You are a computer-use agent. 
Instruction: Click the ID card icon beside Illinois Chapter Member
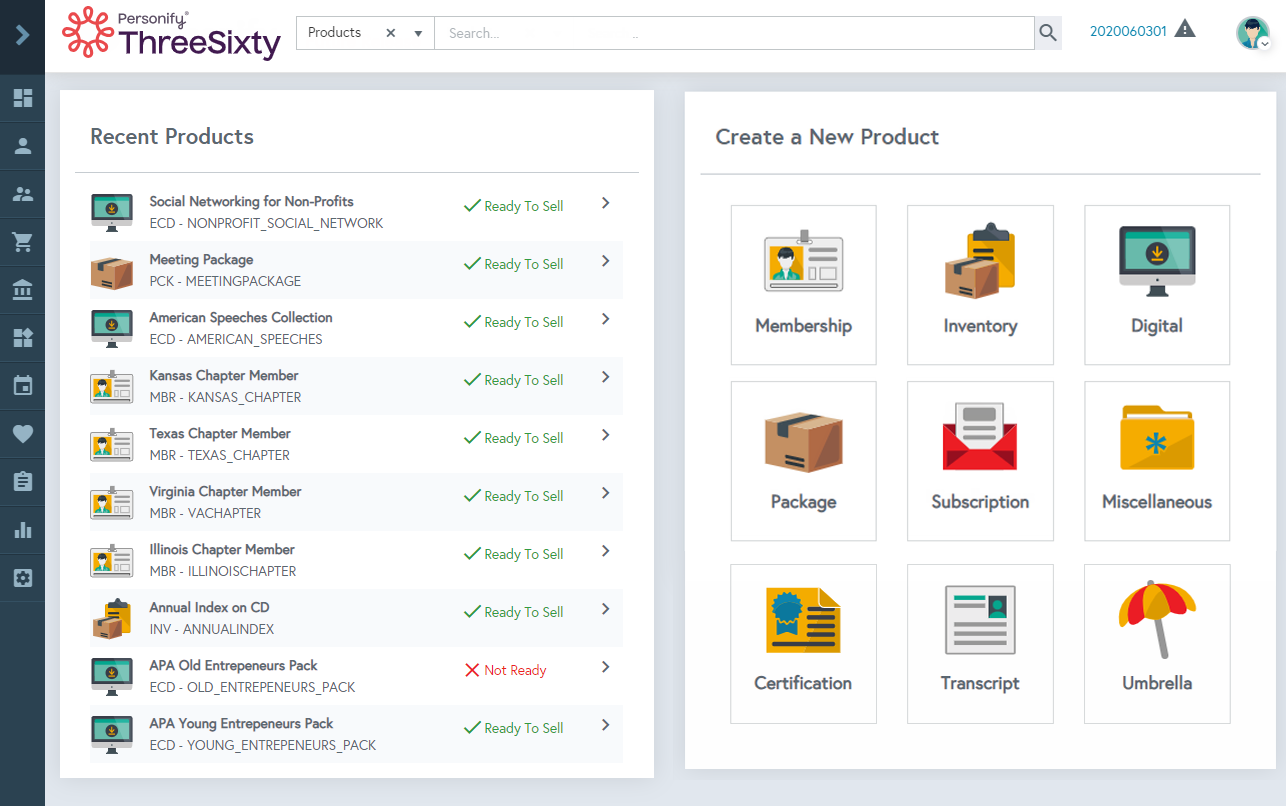tap(112, 561)
